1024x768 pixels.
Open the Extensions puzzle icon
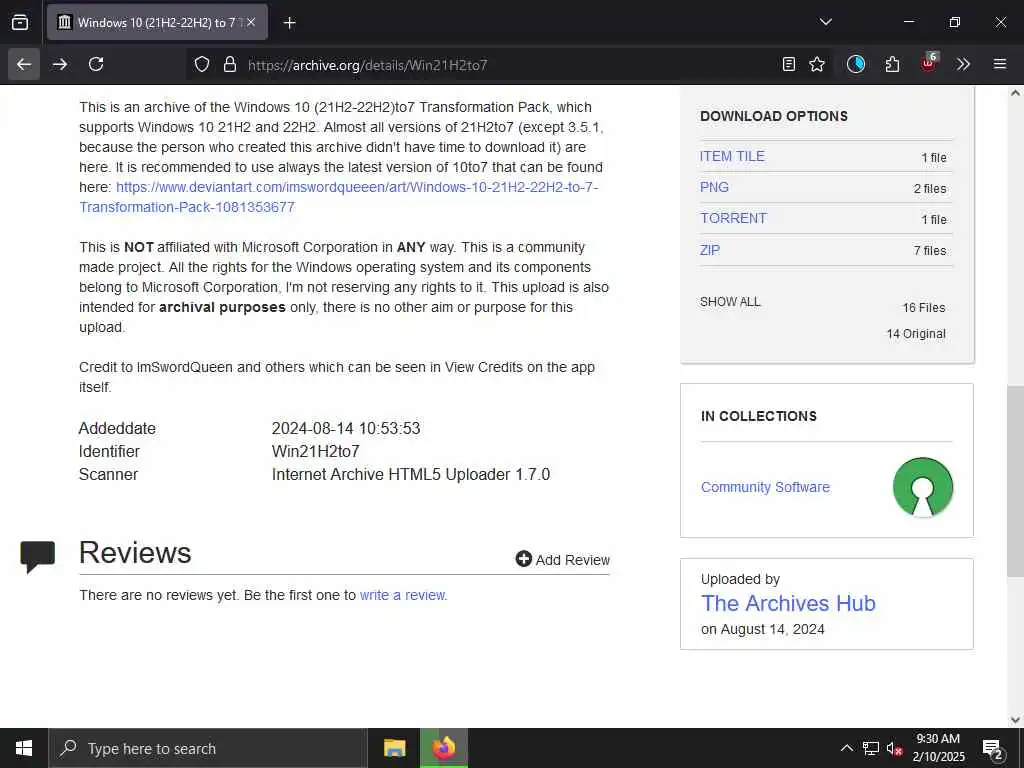coord(892,64)
